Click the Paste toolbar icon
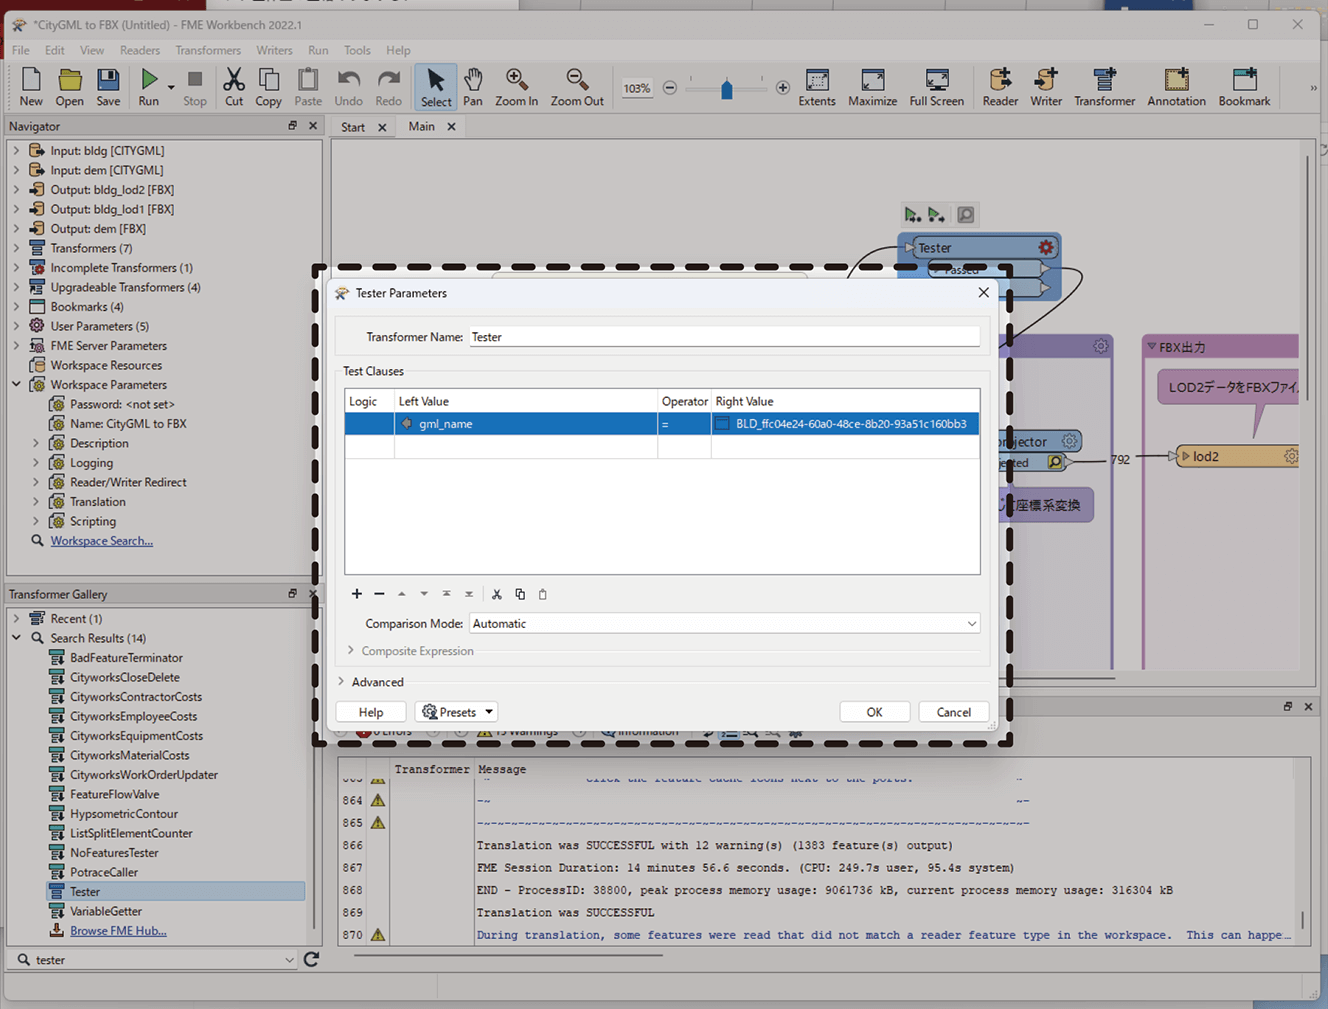The height and width of the screenshot is (1009, 1328). [x=308, y=87]
